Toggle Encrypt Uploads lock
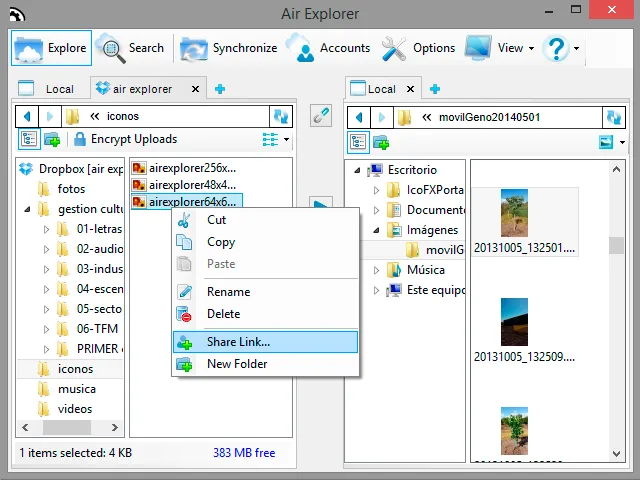The height and width of the screenshot is (480, 640). [x=126, y=139]
